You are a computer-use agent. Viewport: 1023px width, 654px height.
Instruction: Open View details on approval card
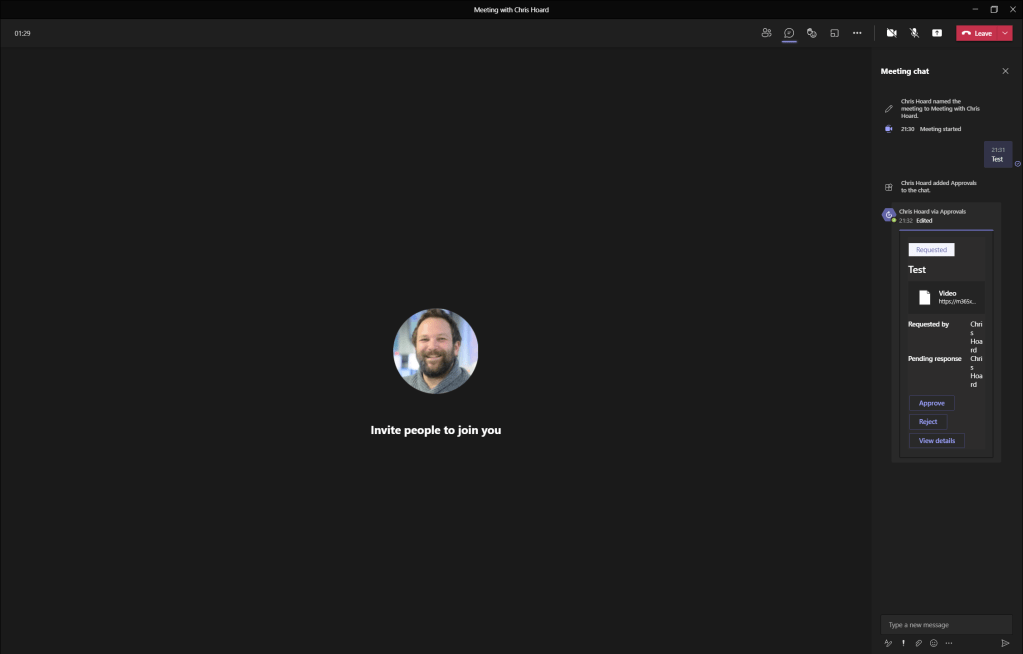click(x=936, y=440)
